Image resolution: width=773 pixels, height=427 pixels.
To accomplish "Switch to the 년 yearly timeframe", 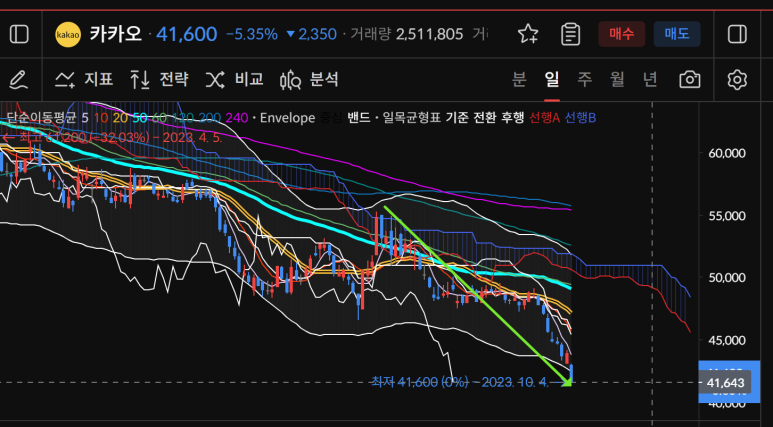I will pyautogui.click(x=650, y=79).
